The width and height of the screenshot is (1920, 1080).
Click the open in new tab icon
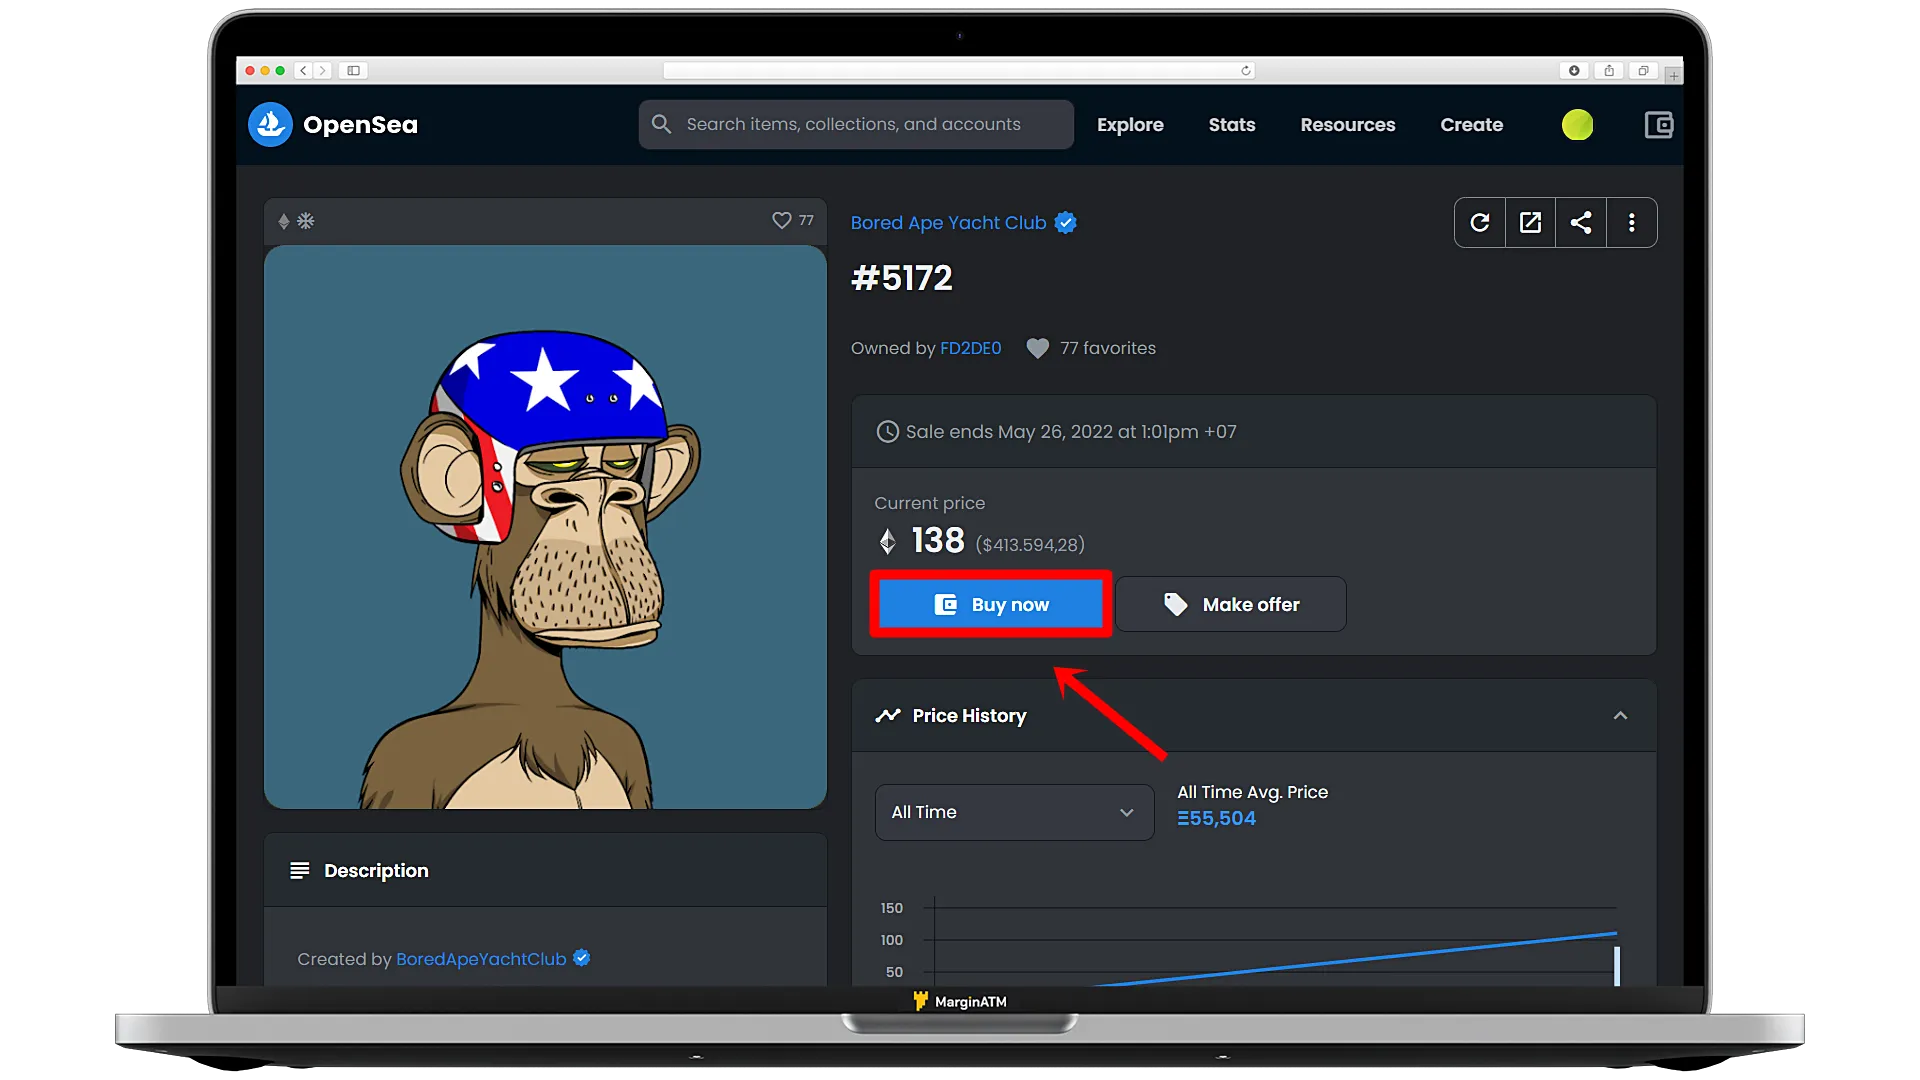click(x=1530, y=222)
